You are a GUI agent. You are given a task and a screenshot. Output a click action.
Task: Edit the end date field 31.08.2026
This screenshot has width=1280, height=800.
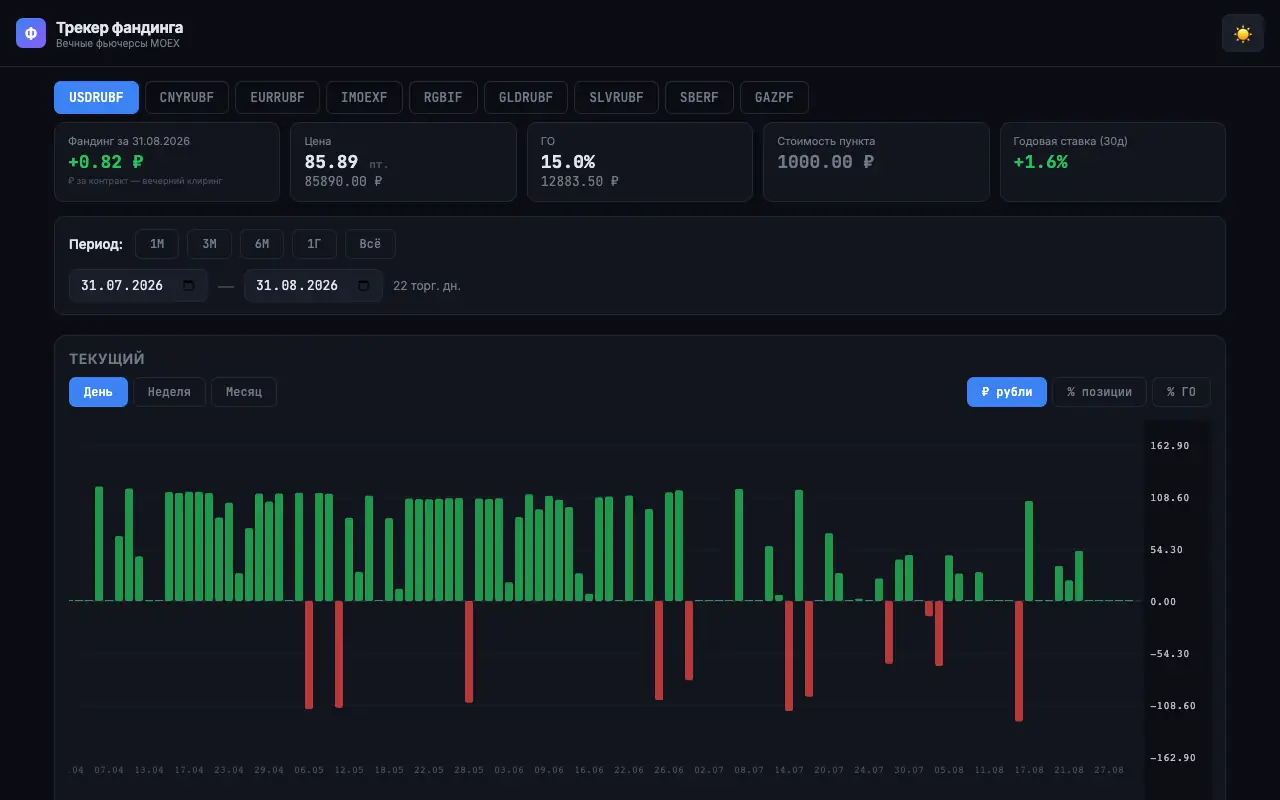313,285
